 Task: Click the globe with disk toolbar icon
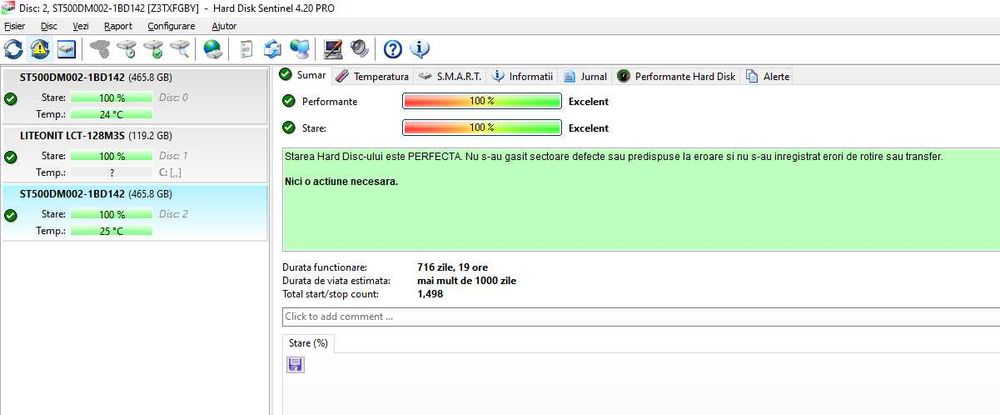click(213, 48)
